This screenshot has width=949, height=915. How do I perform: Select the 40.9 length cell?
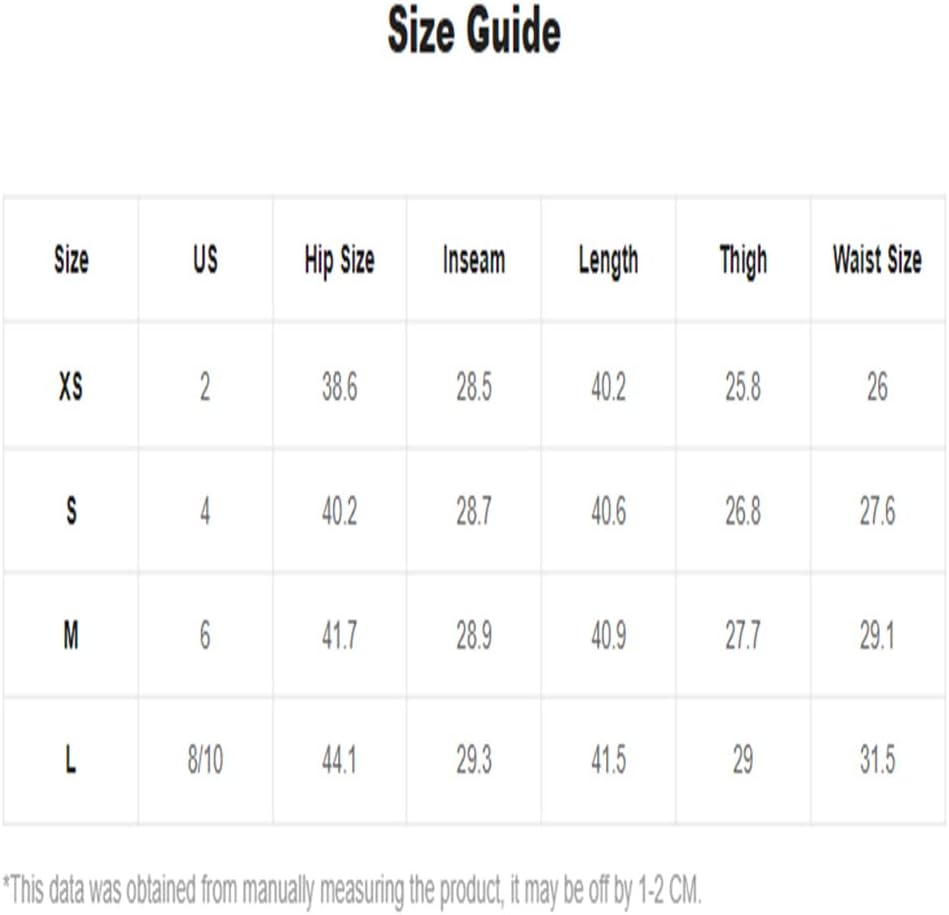click(x=608, y=635)
